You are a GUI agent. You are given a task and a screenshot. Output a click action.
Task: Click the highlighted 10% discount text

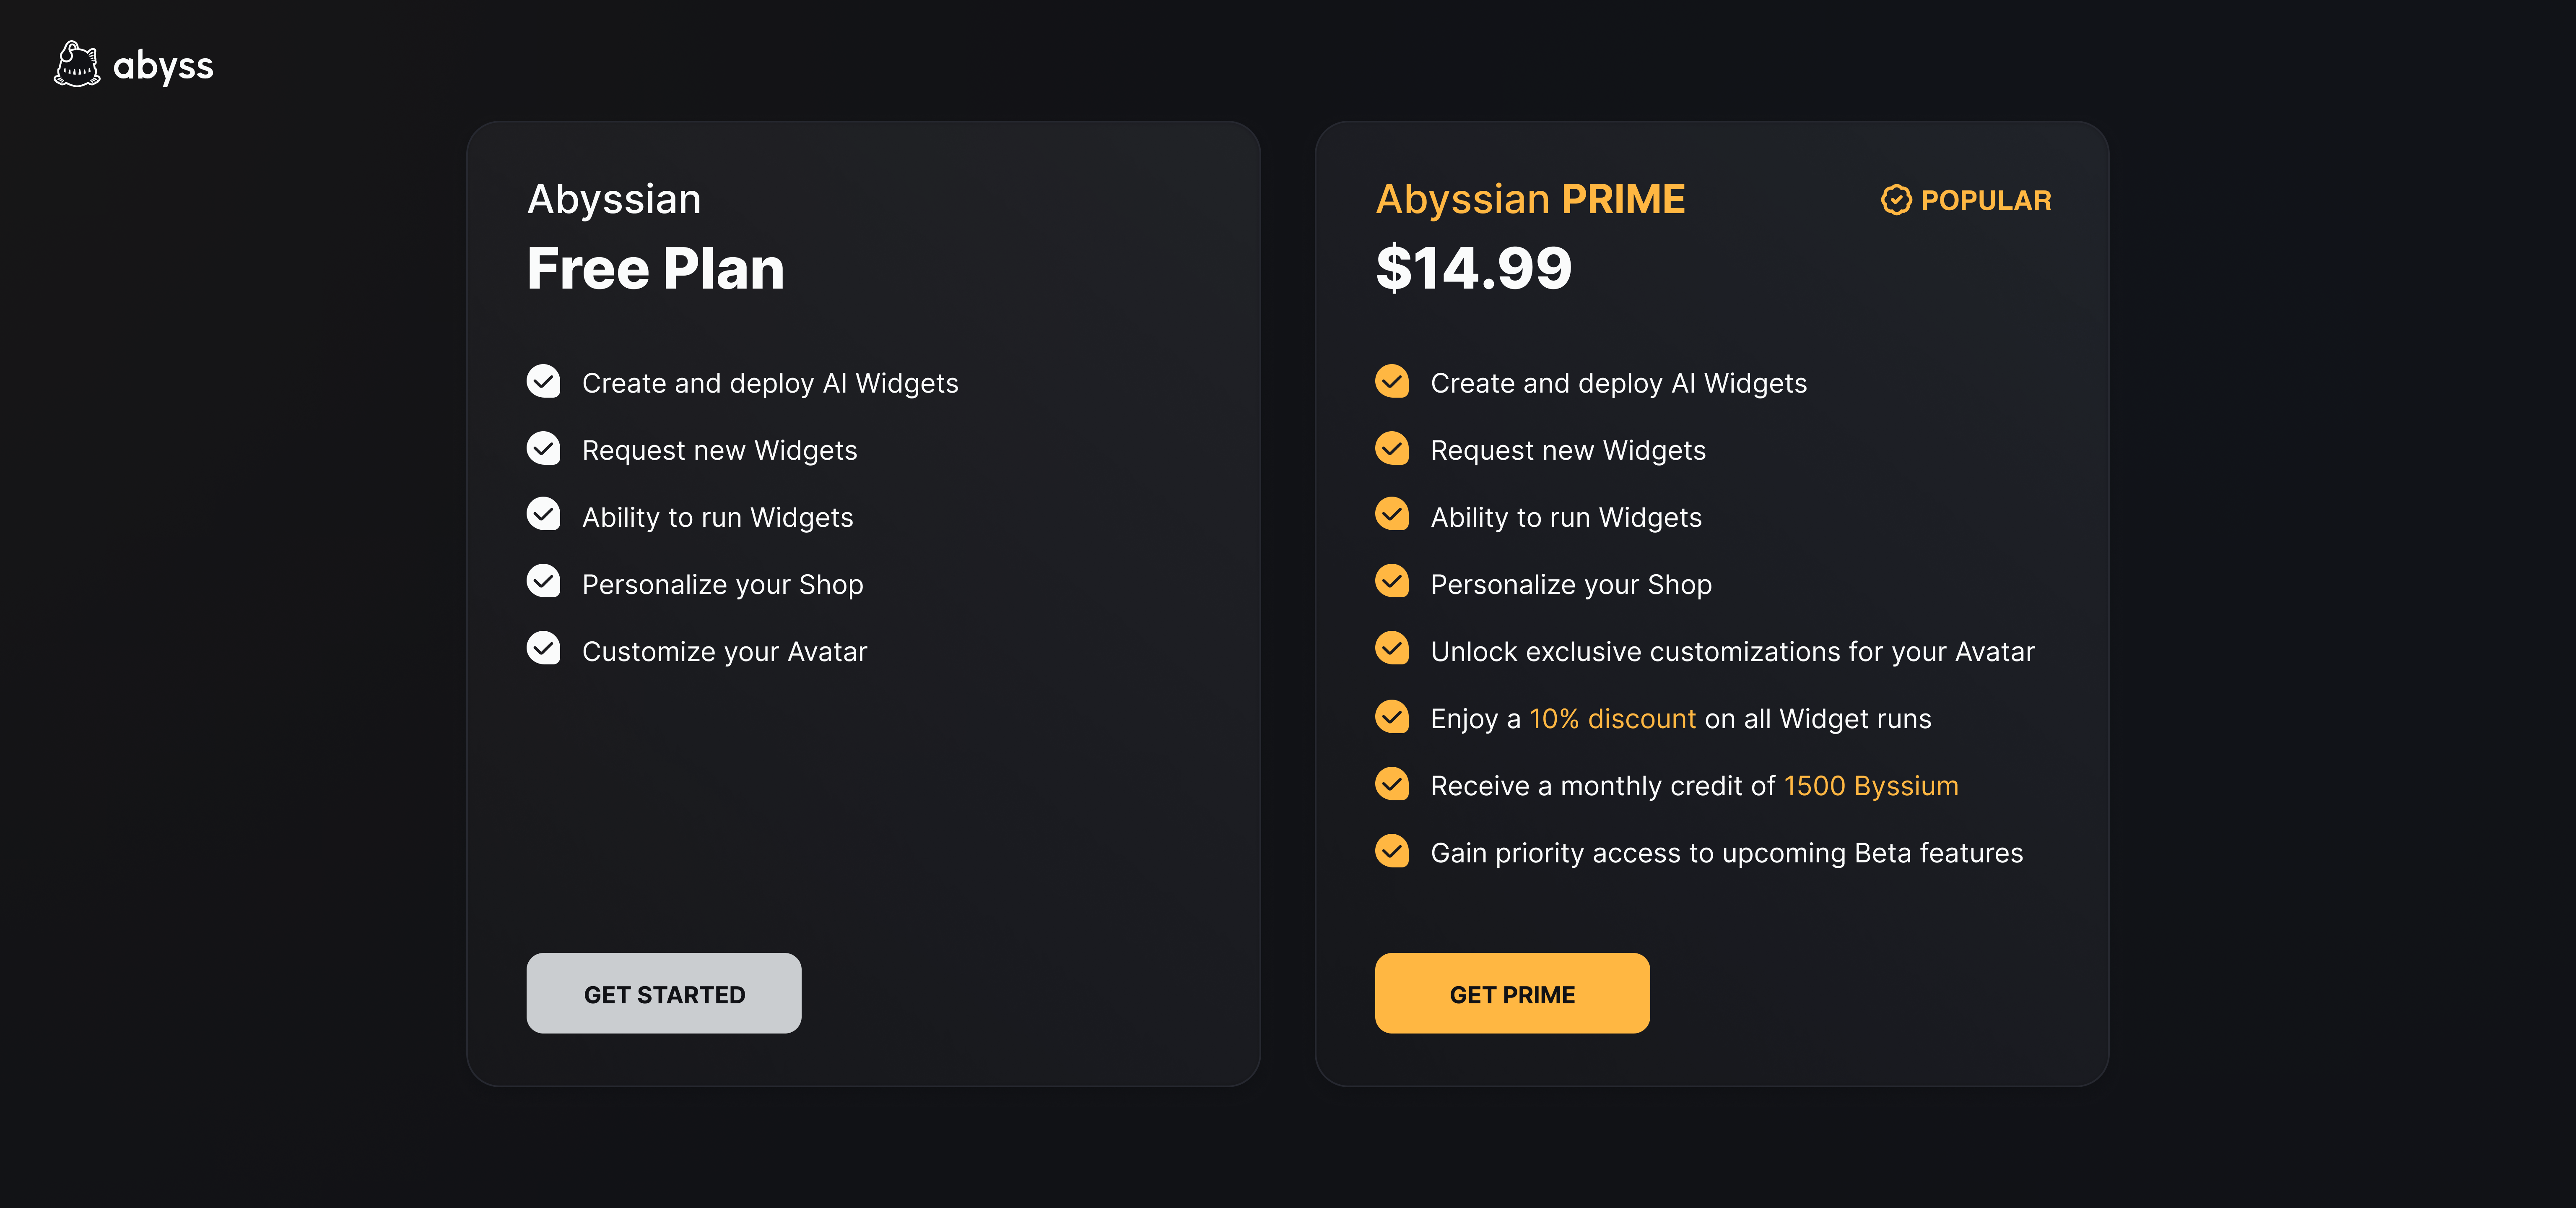coord(1612,719)
